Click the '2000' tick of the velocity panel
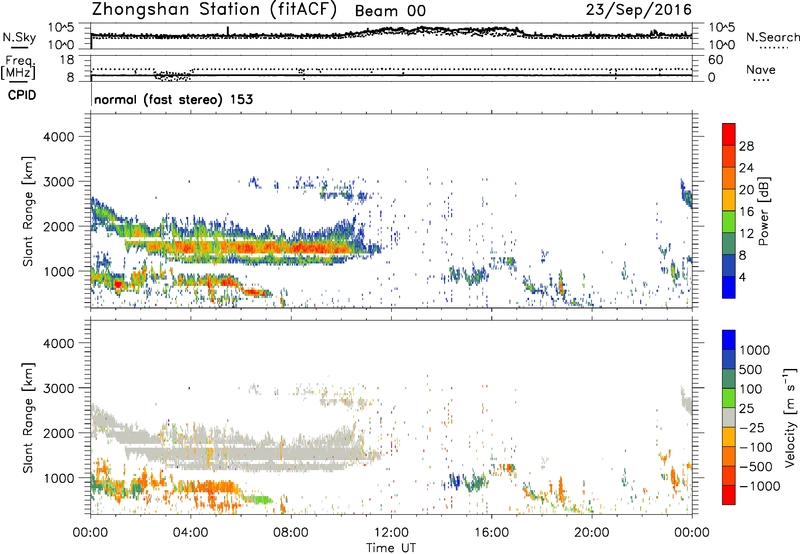This screenshot has height=554, width=800. (59, 433)
